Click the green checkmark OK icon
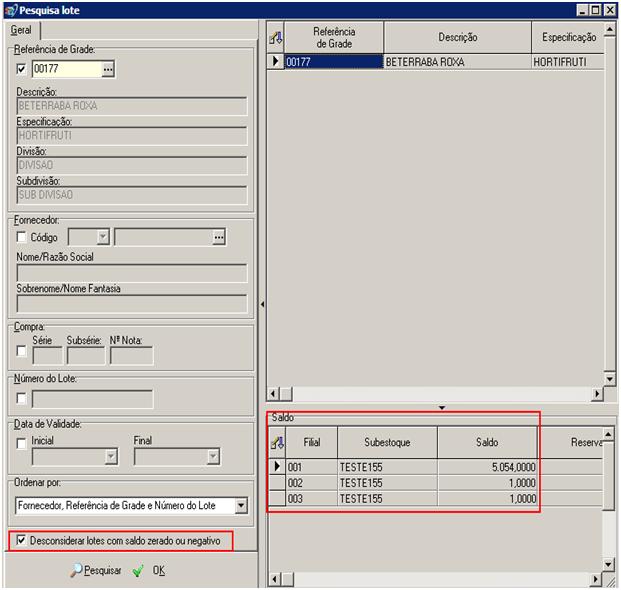 pyautogui.click(x=138, y=570)
